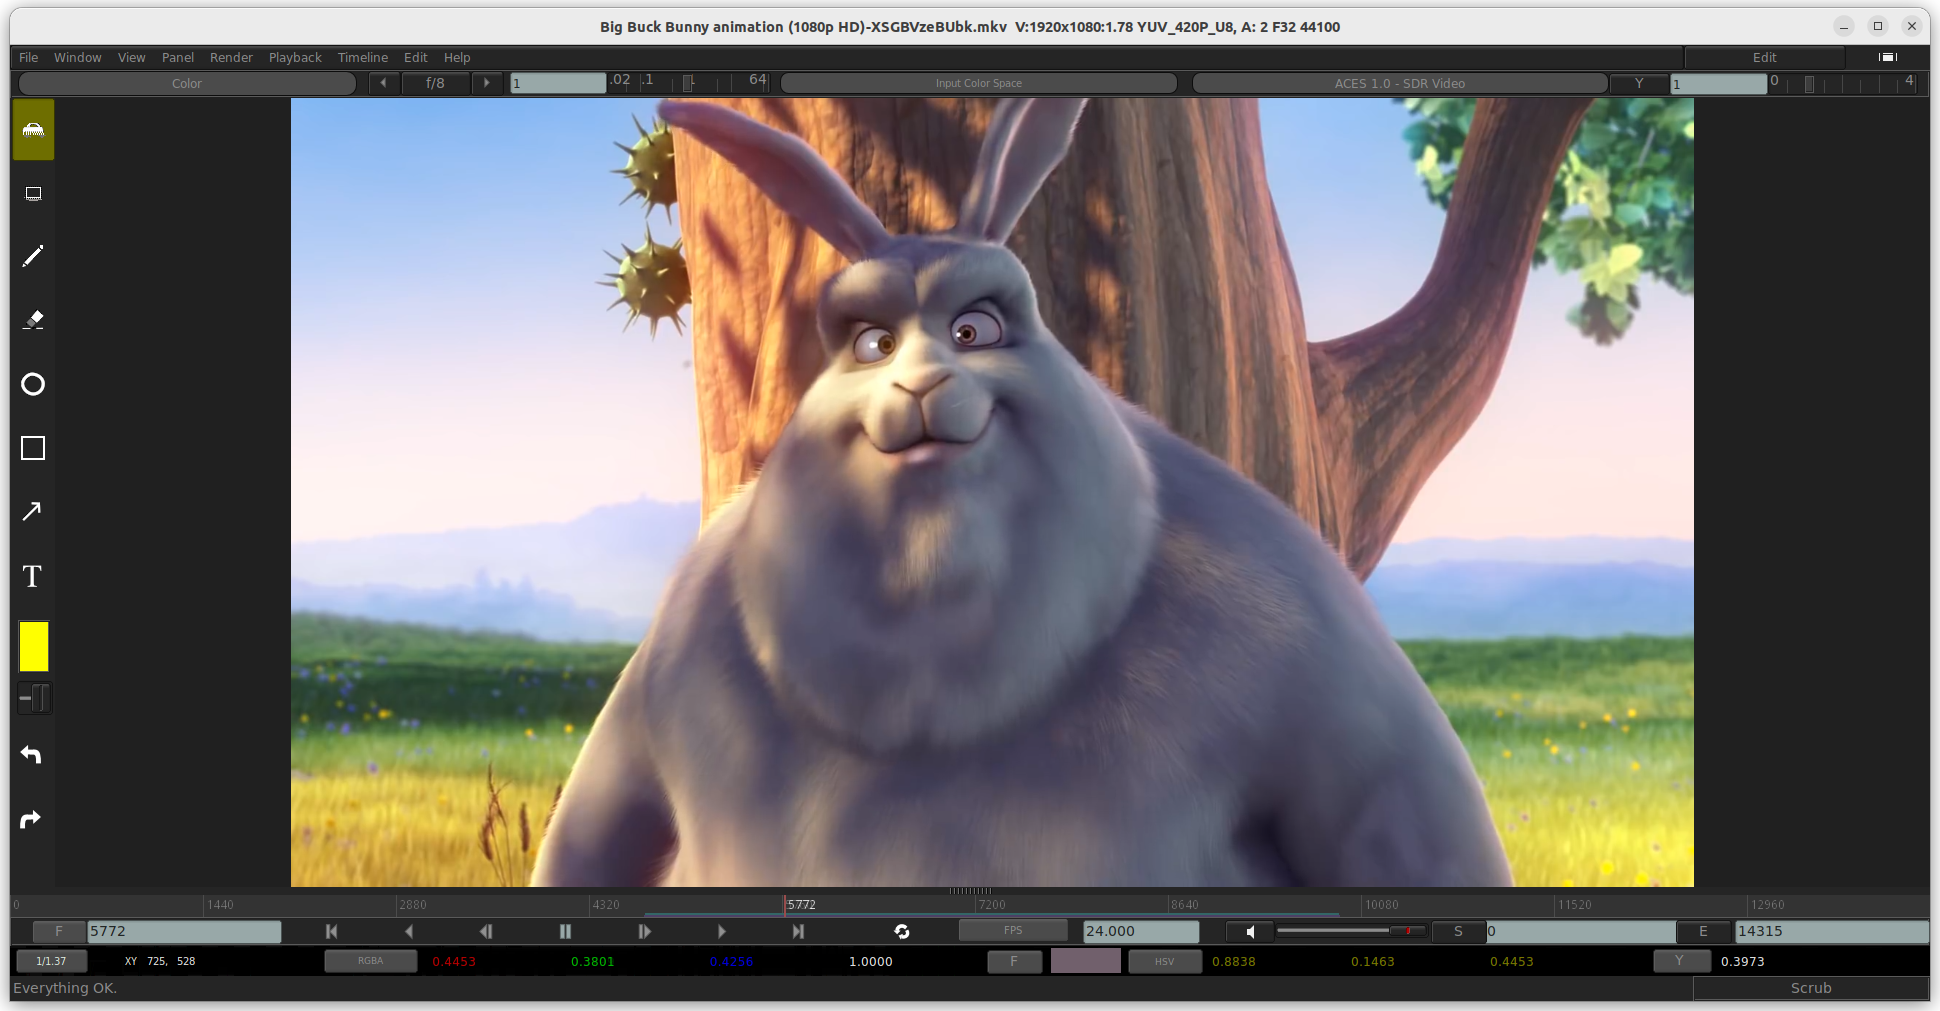Step back one frame

(x=486, y=931)
